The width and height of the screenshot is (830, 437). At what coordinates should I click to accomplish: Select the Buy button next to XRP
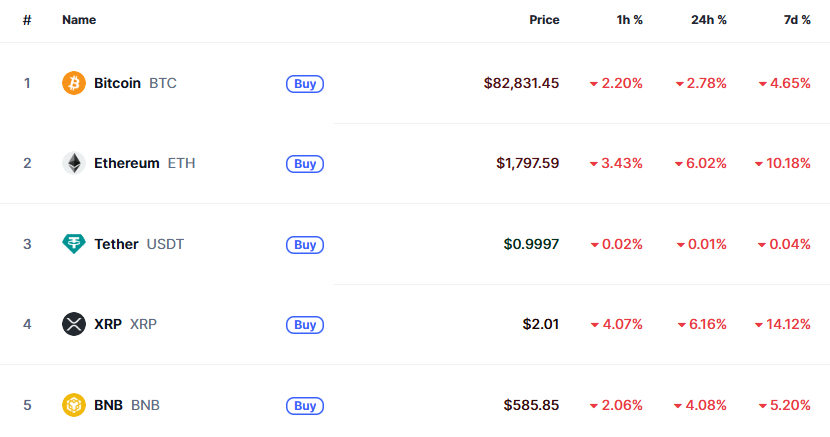point(305,324)
